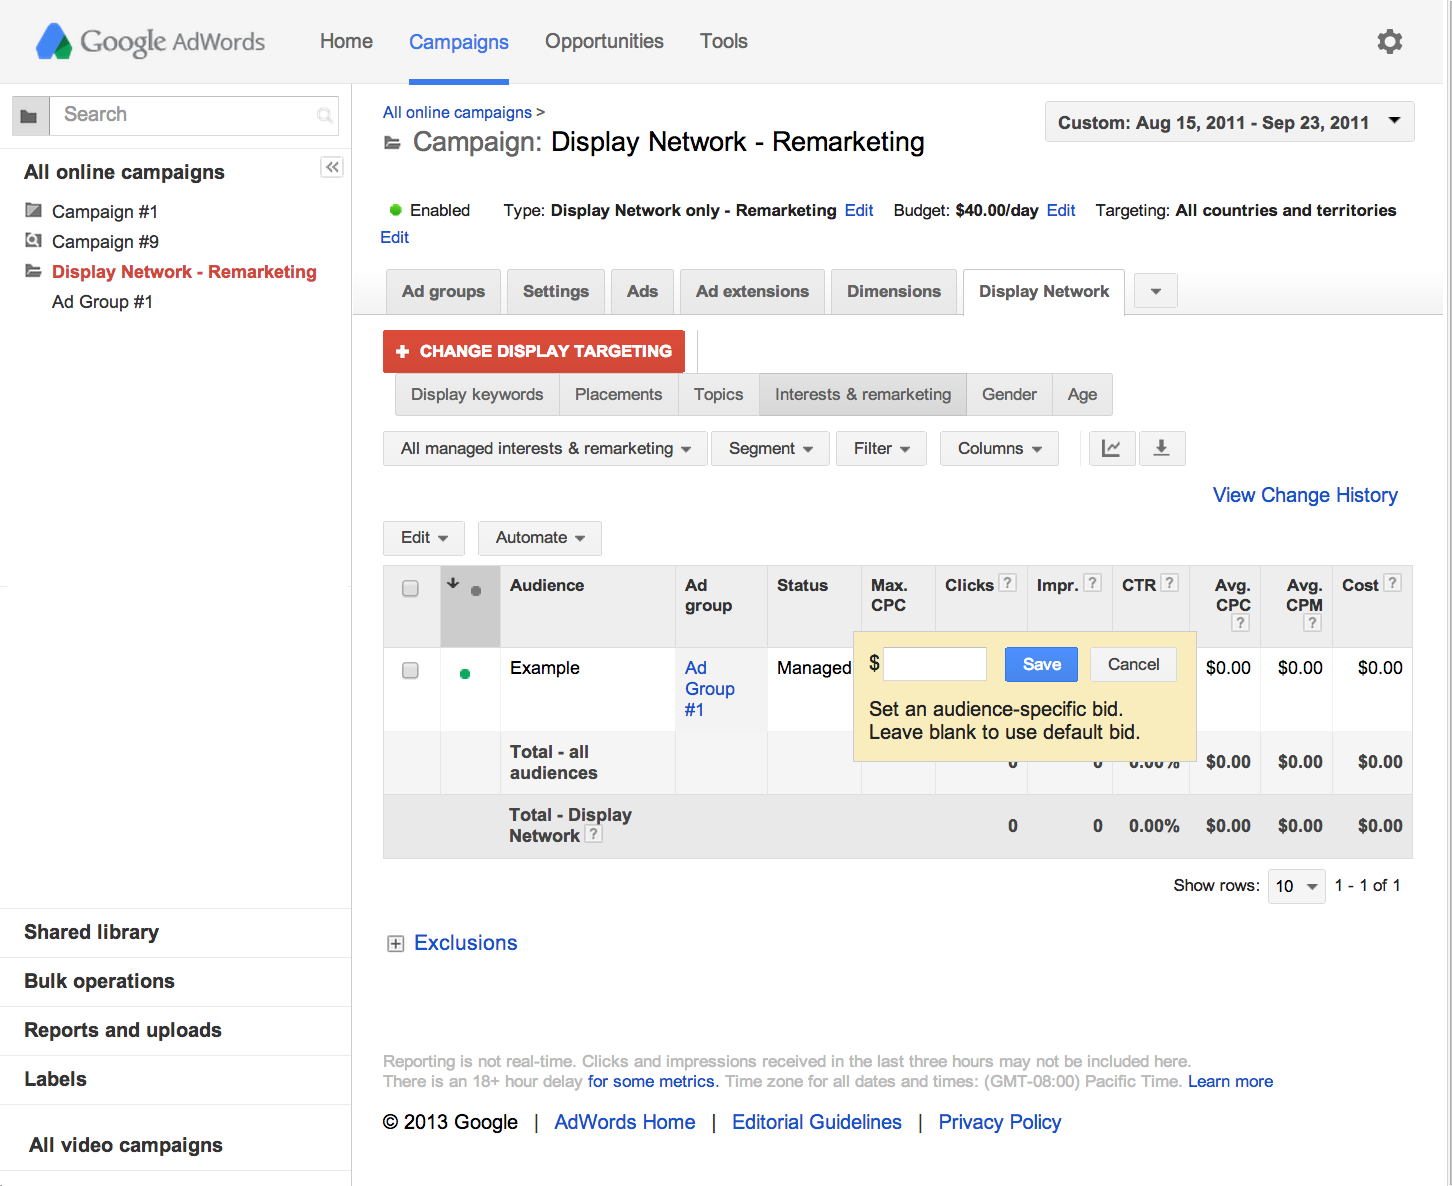Open the Opportunities menu
Image resolution: width=1452 pixels, height=1186 pixels.
(x=604, y=41)
